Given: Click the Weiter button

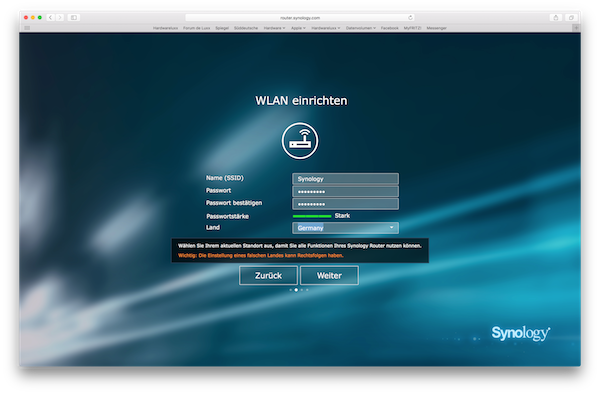Looking at the screenshot, I should [329, 275].
